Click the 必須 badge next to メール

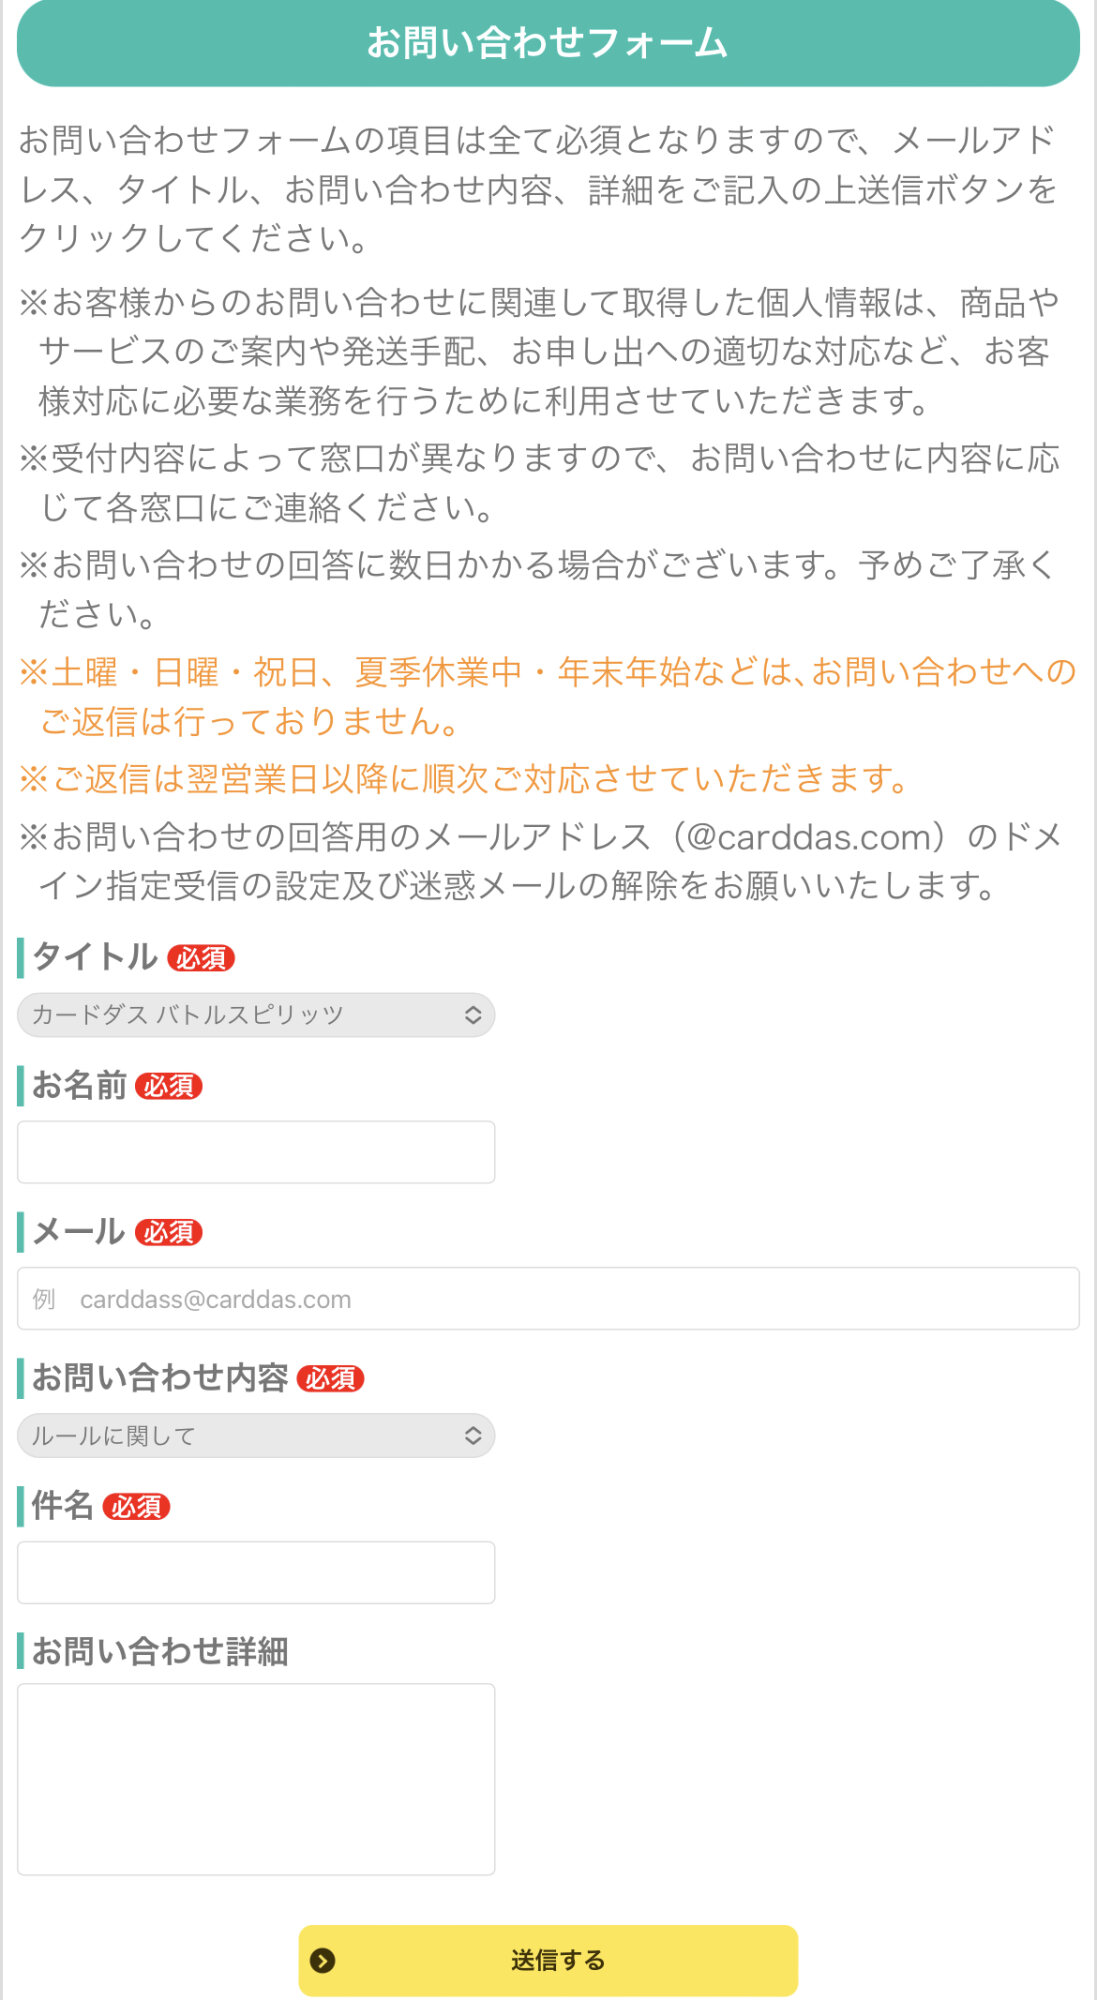tap(169, 1232)
